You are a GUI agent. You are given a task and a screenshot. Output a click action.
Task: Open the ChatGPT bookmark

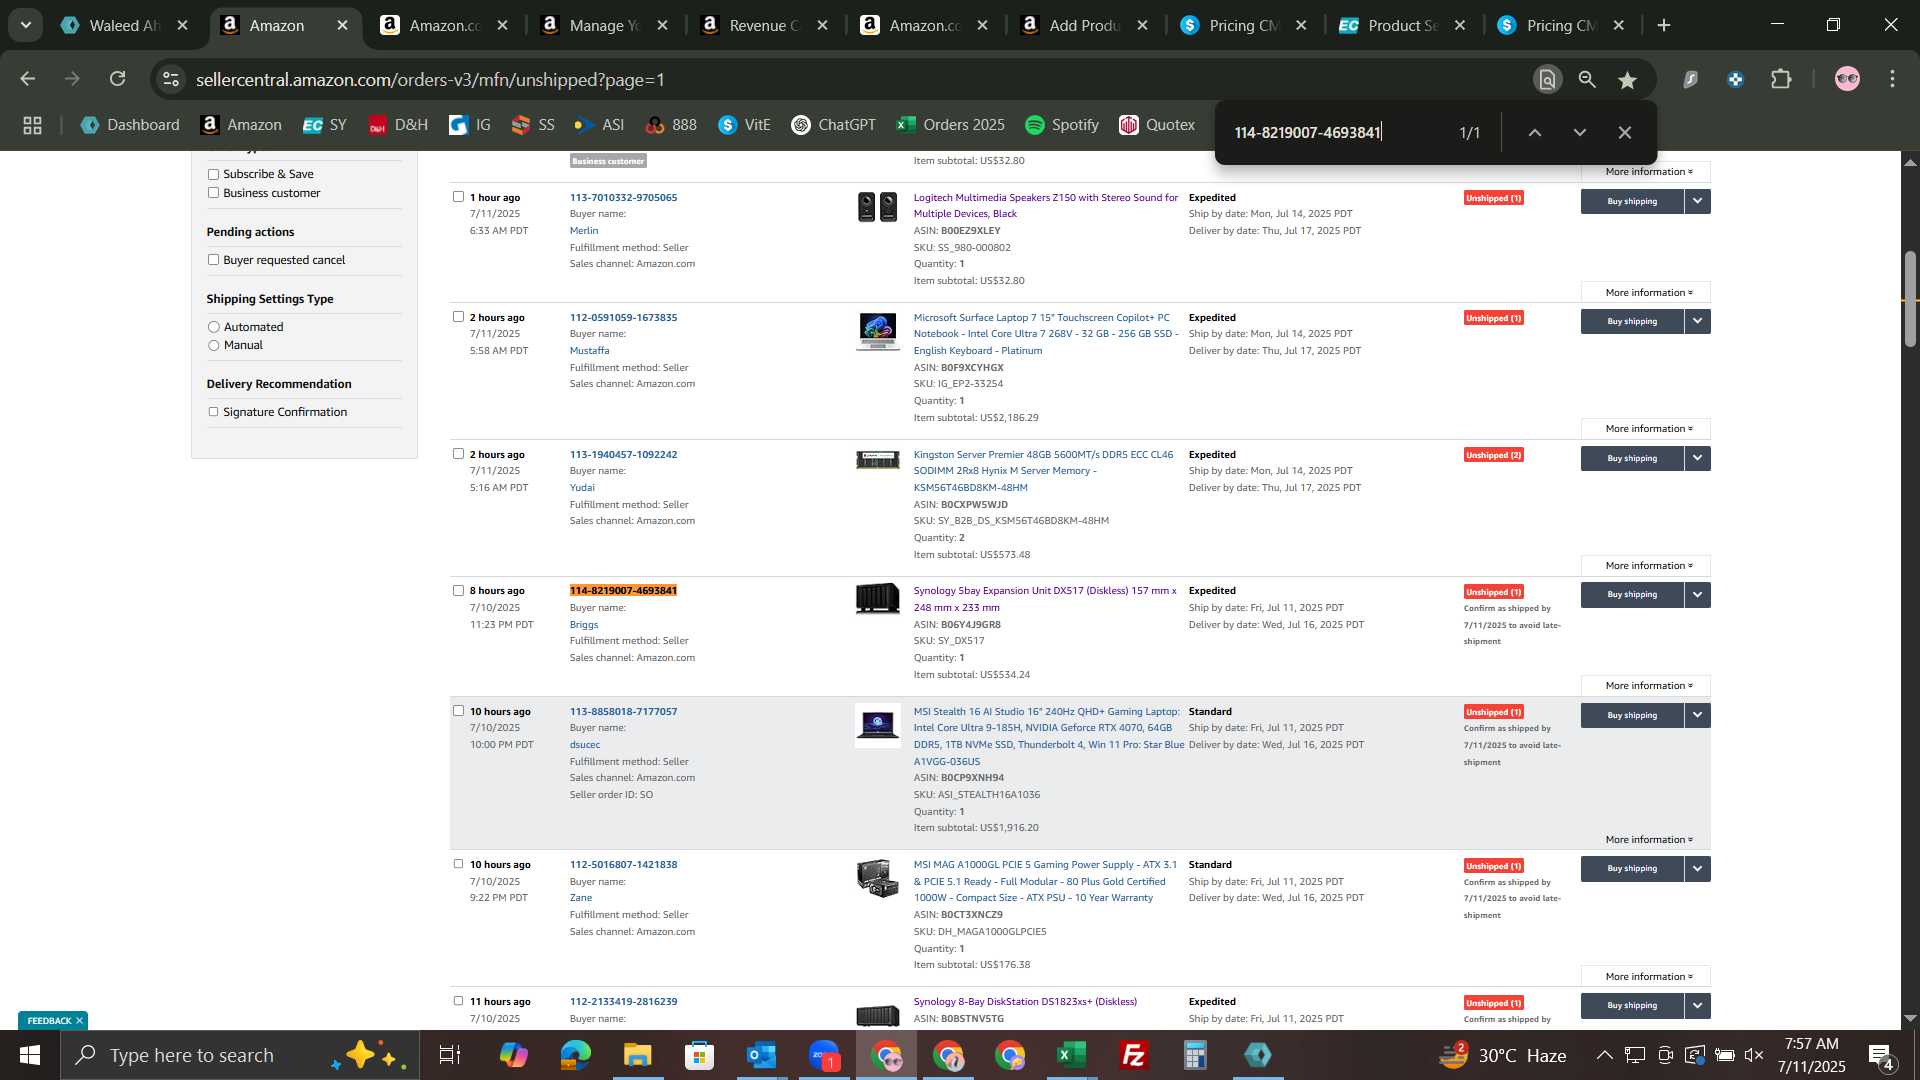833,125
